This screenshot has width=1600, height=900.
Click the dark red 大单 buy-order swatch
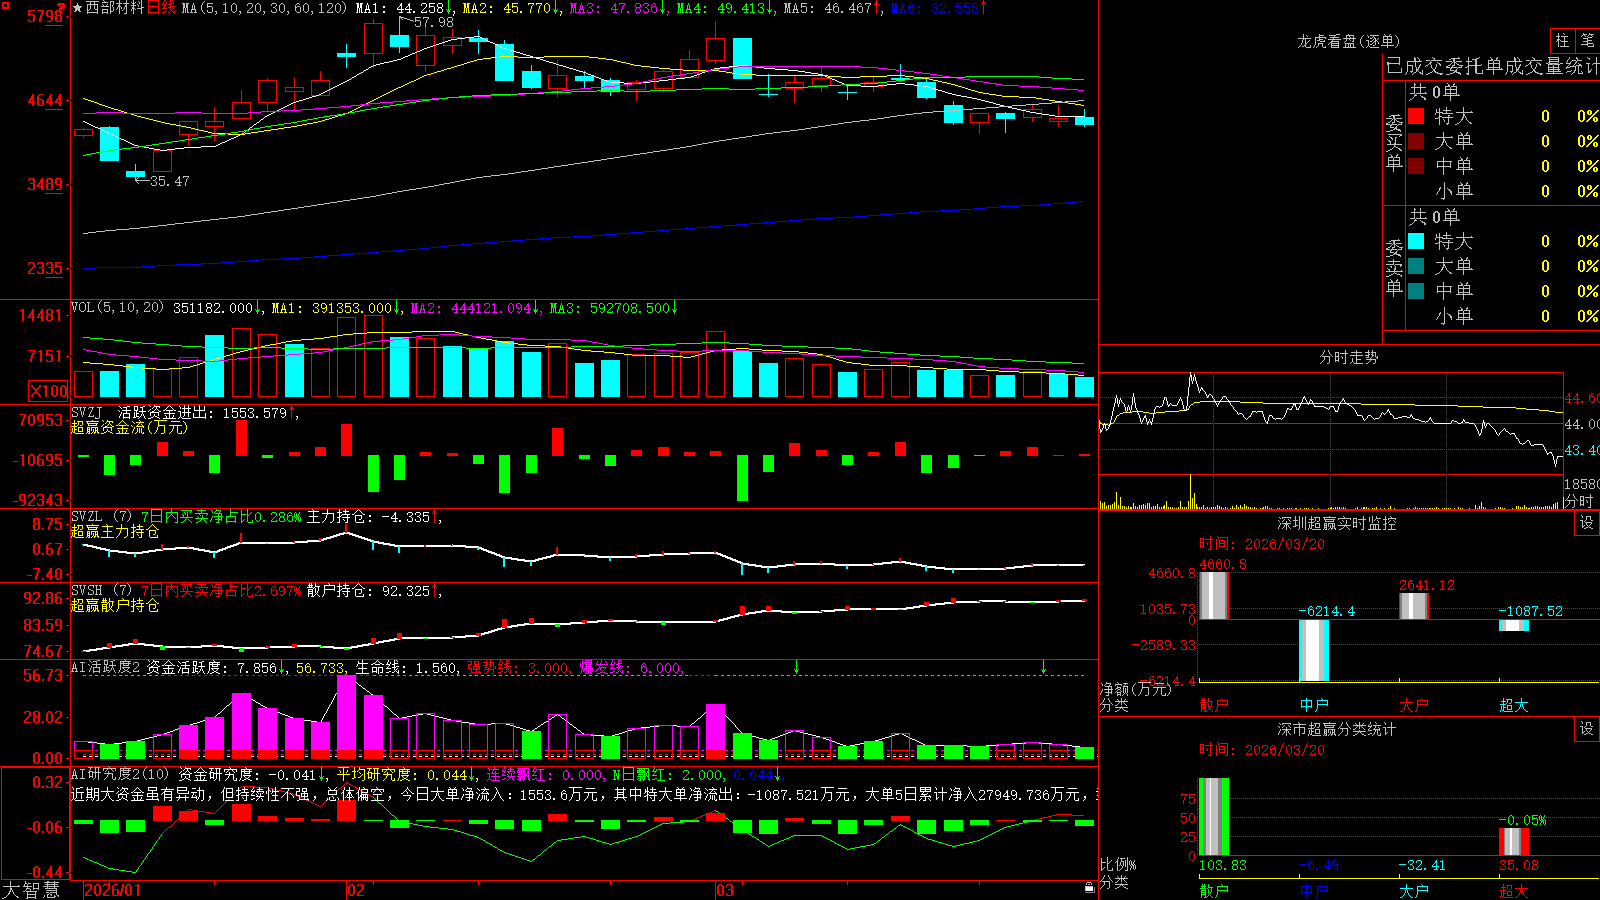(1416, 141)
